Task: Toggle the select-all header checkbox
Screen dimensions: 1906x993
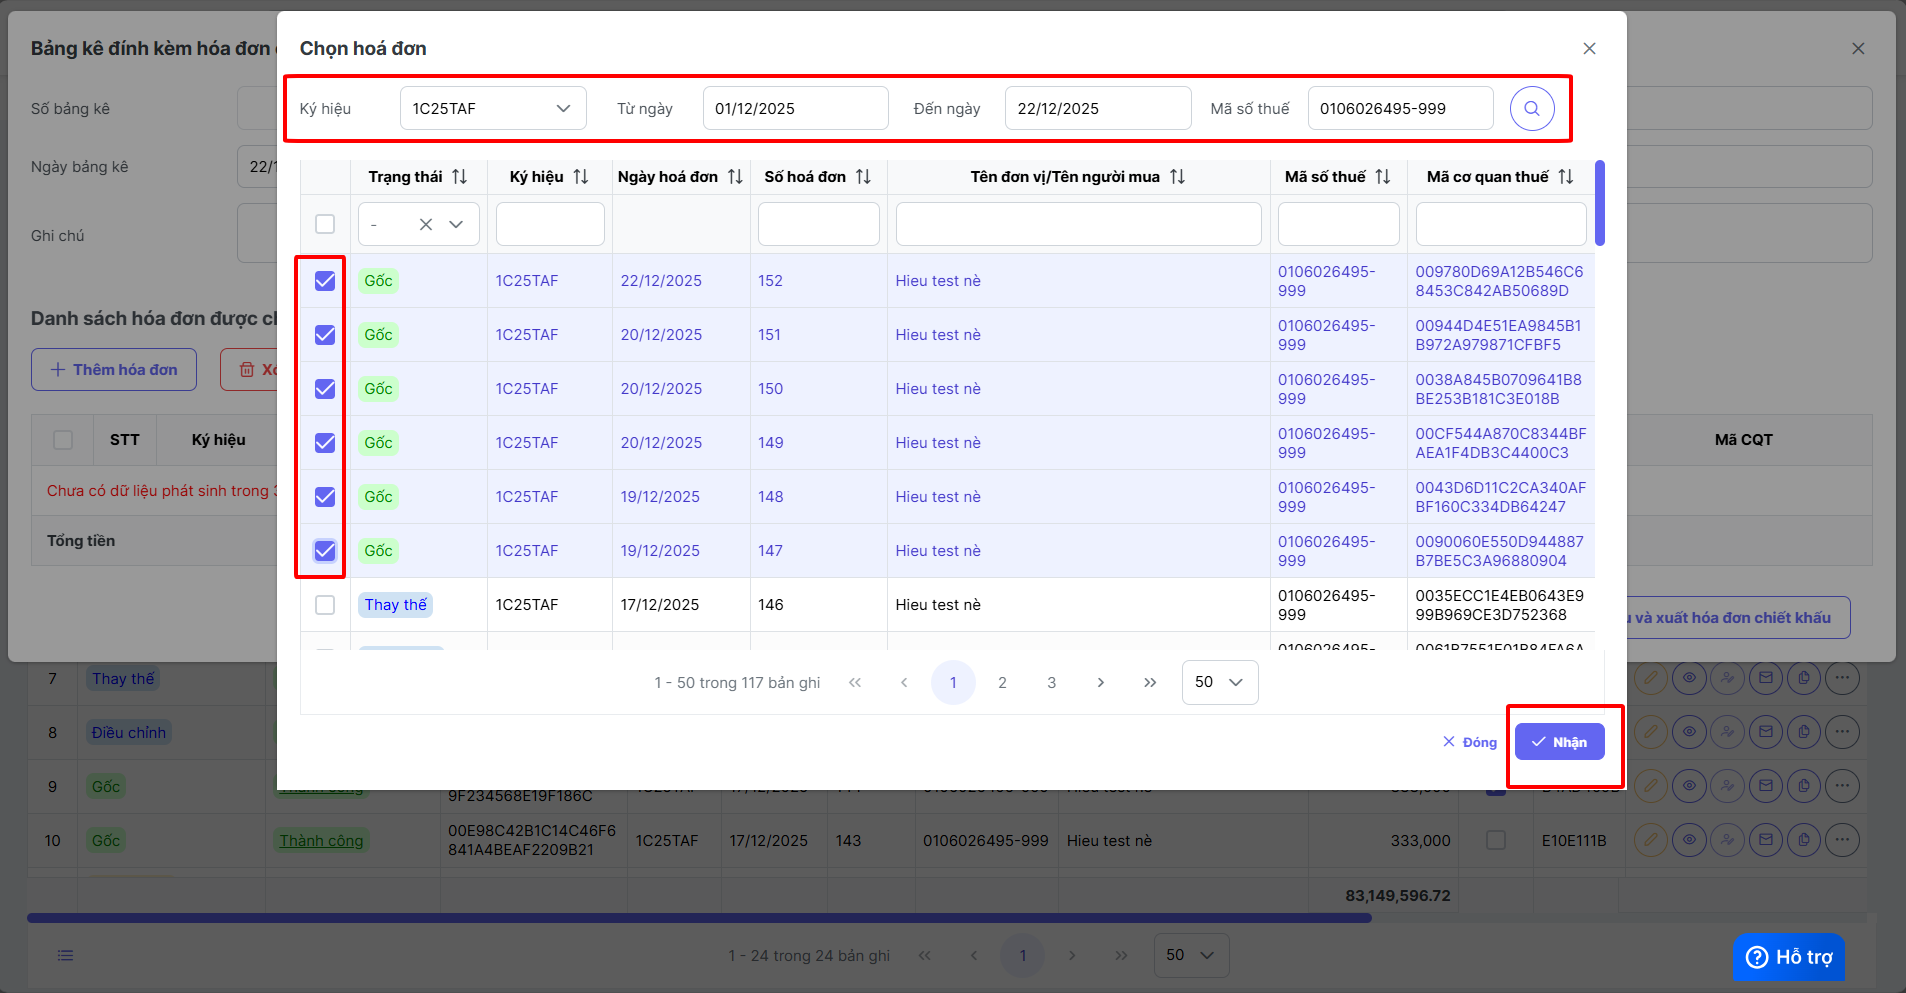Action: click(x=325, y=224)
